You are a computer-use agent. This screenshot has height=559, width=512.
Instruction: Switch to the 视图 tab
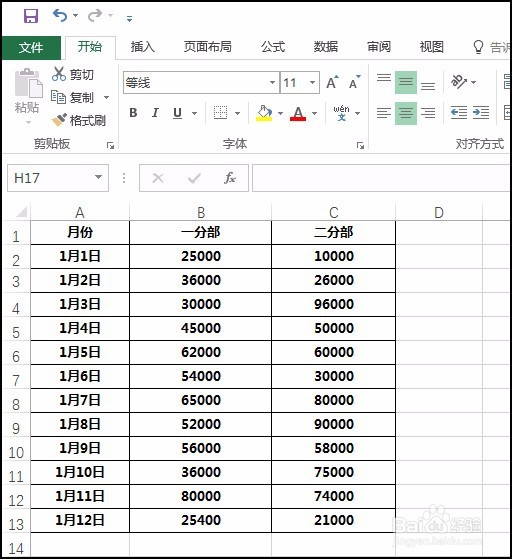[x=432, y=47]
